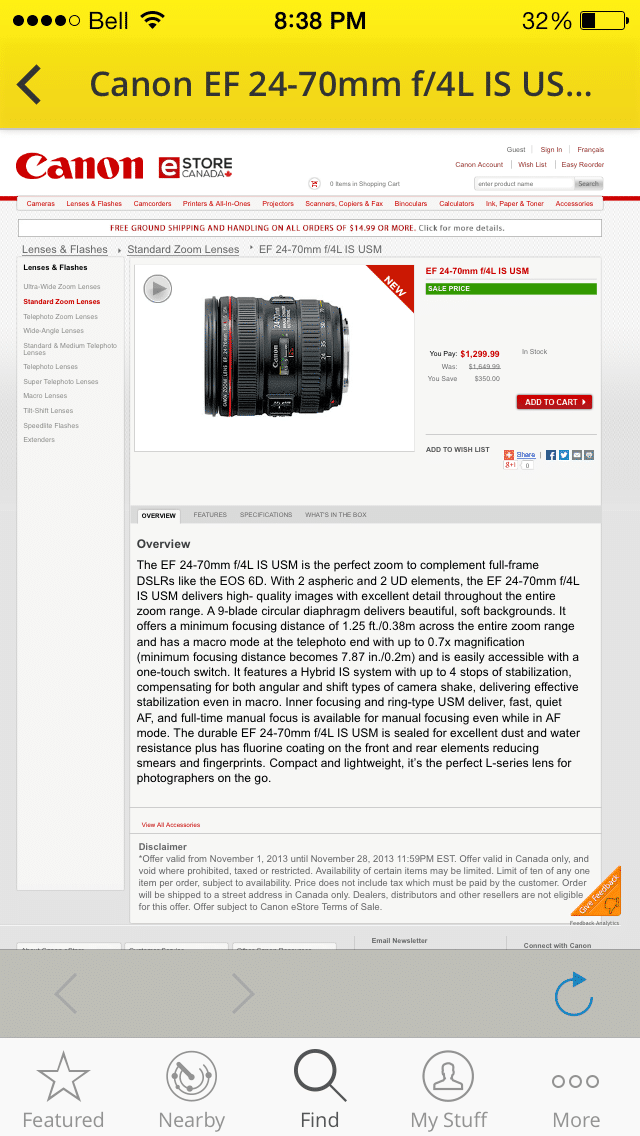Play the lens product video
The image size is (640, 1136).
[157, 288]
